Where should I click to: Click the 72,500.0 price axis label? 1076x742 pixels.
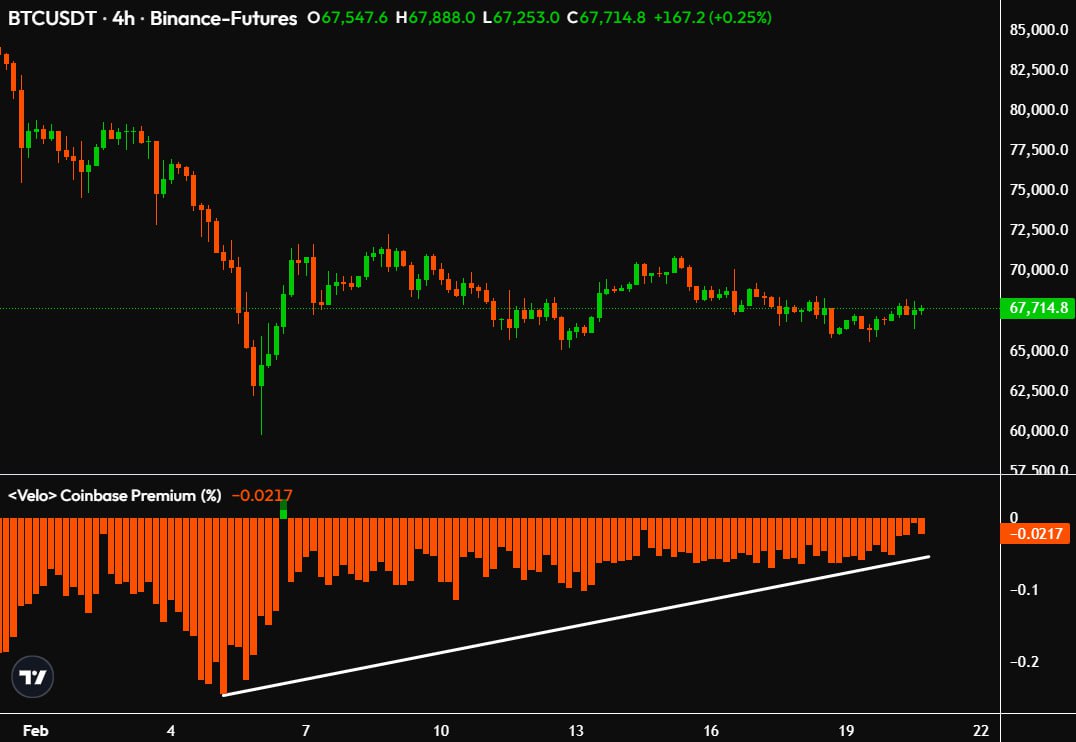1038,229
